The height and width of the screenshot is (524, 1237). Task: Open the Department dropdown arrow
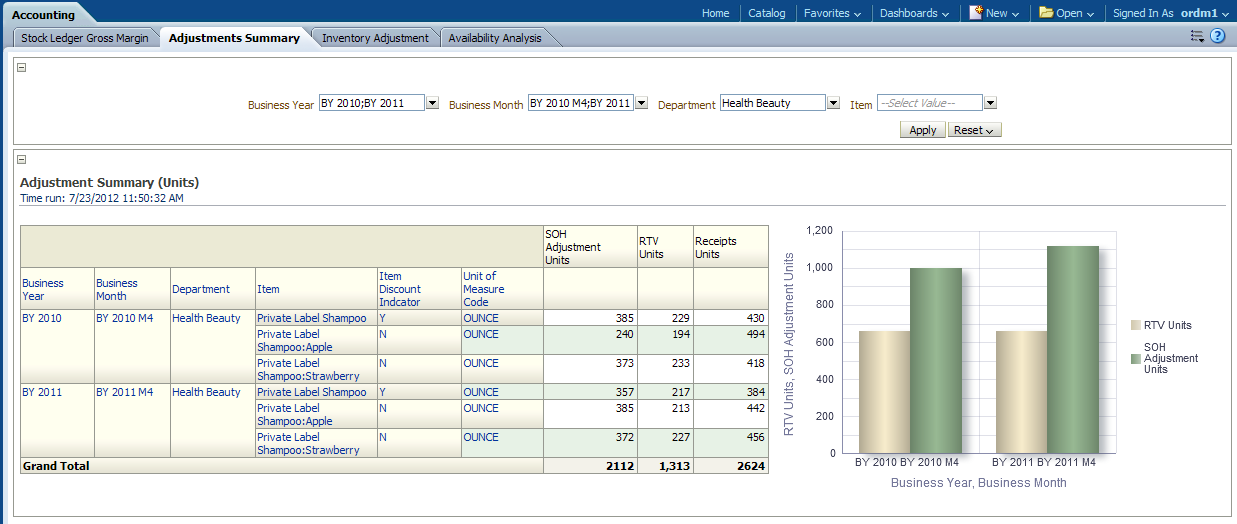click(x=833, y=103)
